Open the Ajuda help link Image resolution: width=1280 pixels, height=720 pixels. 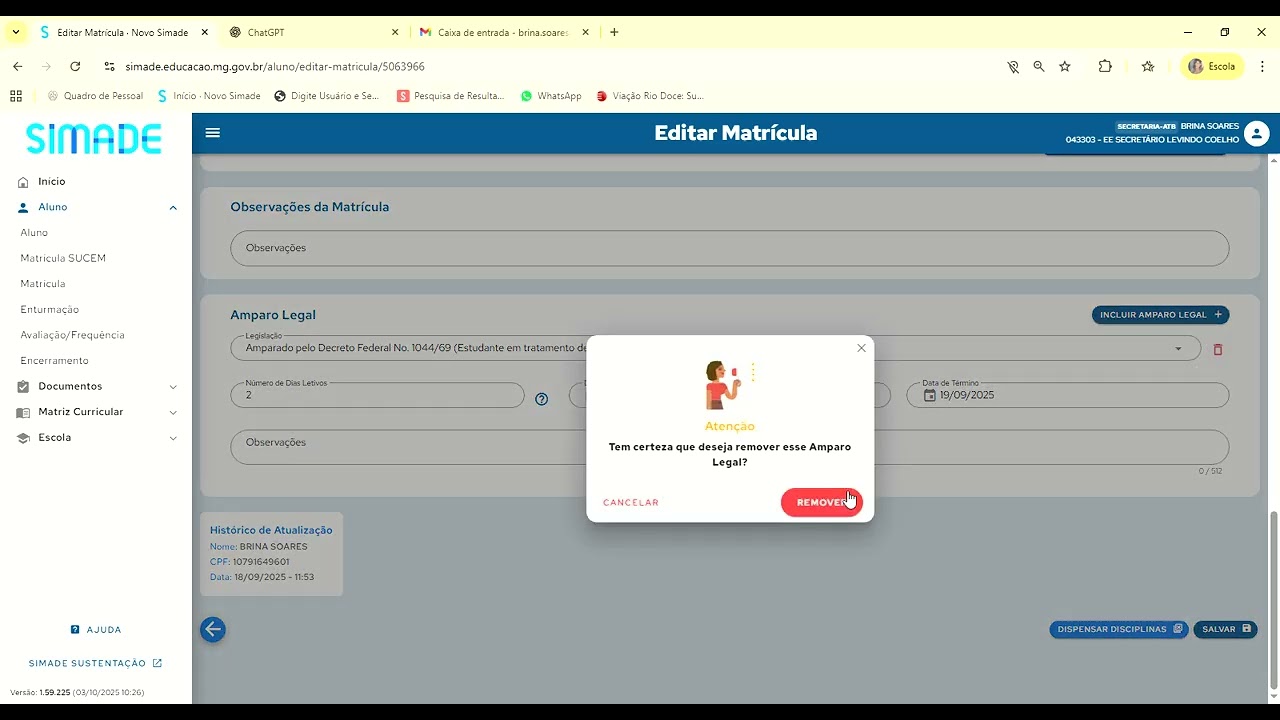96,630
